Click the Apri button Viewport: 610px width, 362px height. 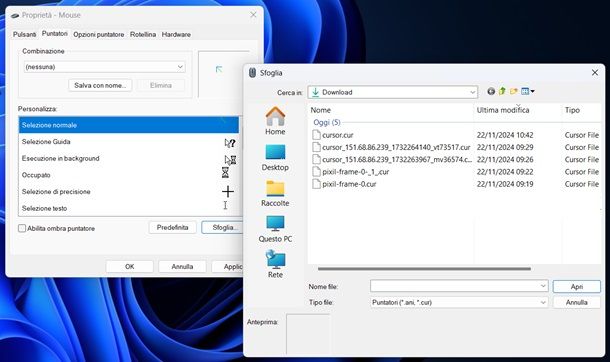(577, 287)
